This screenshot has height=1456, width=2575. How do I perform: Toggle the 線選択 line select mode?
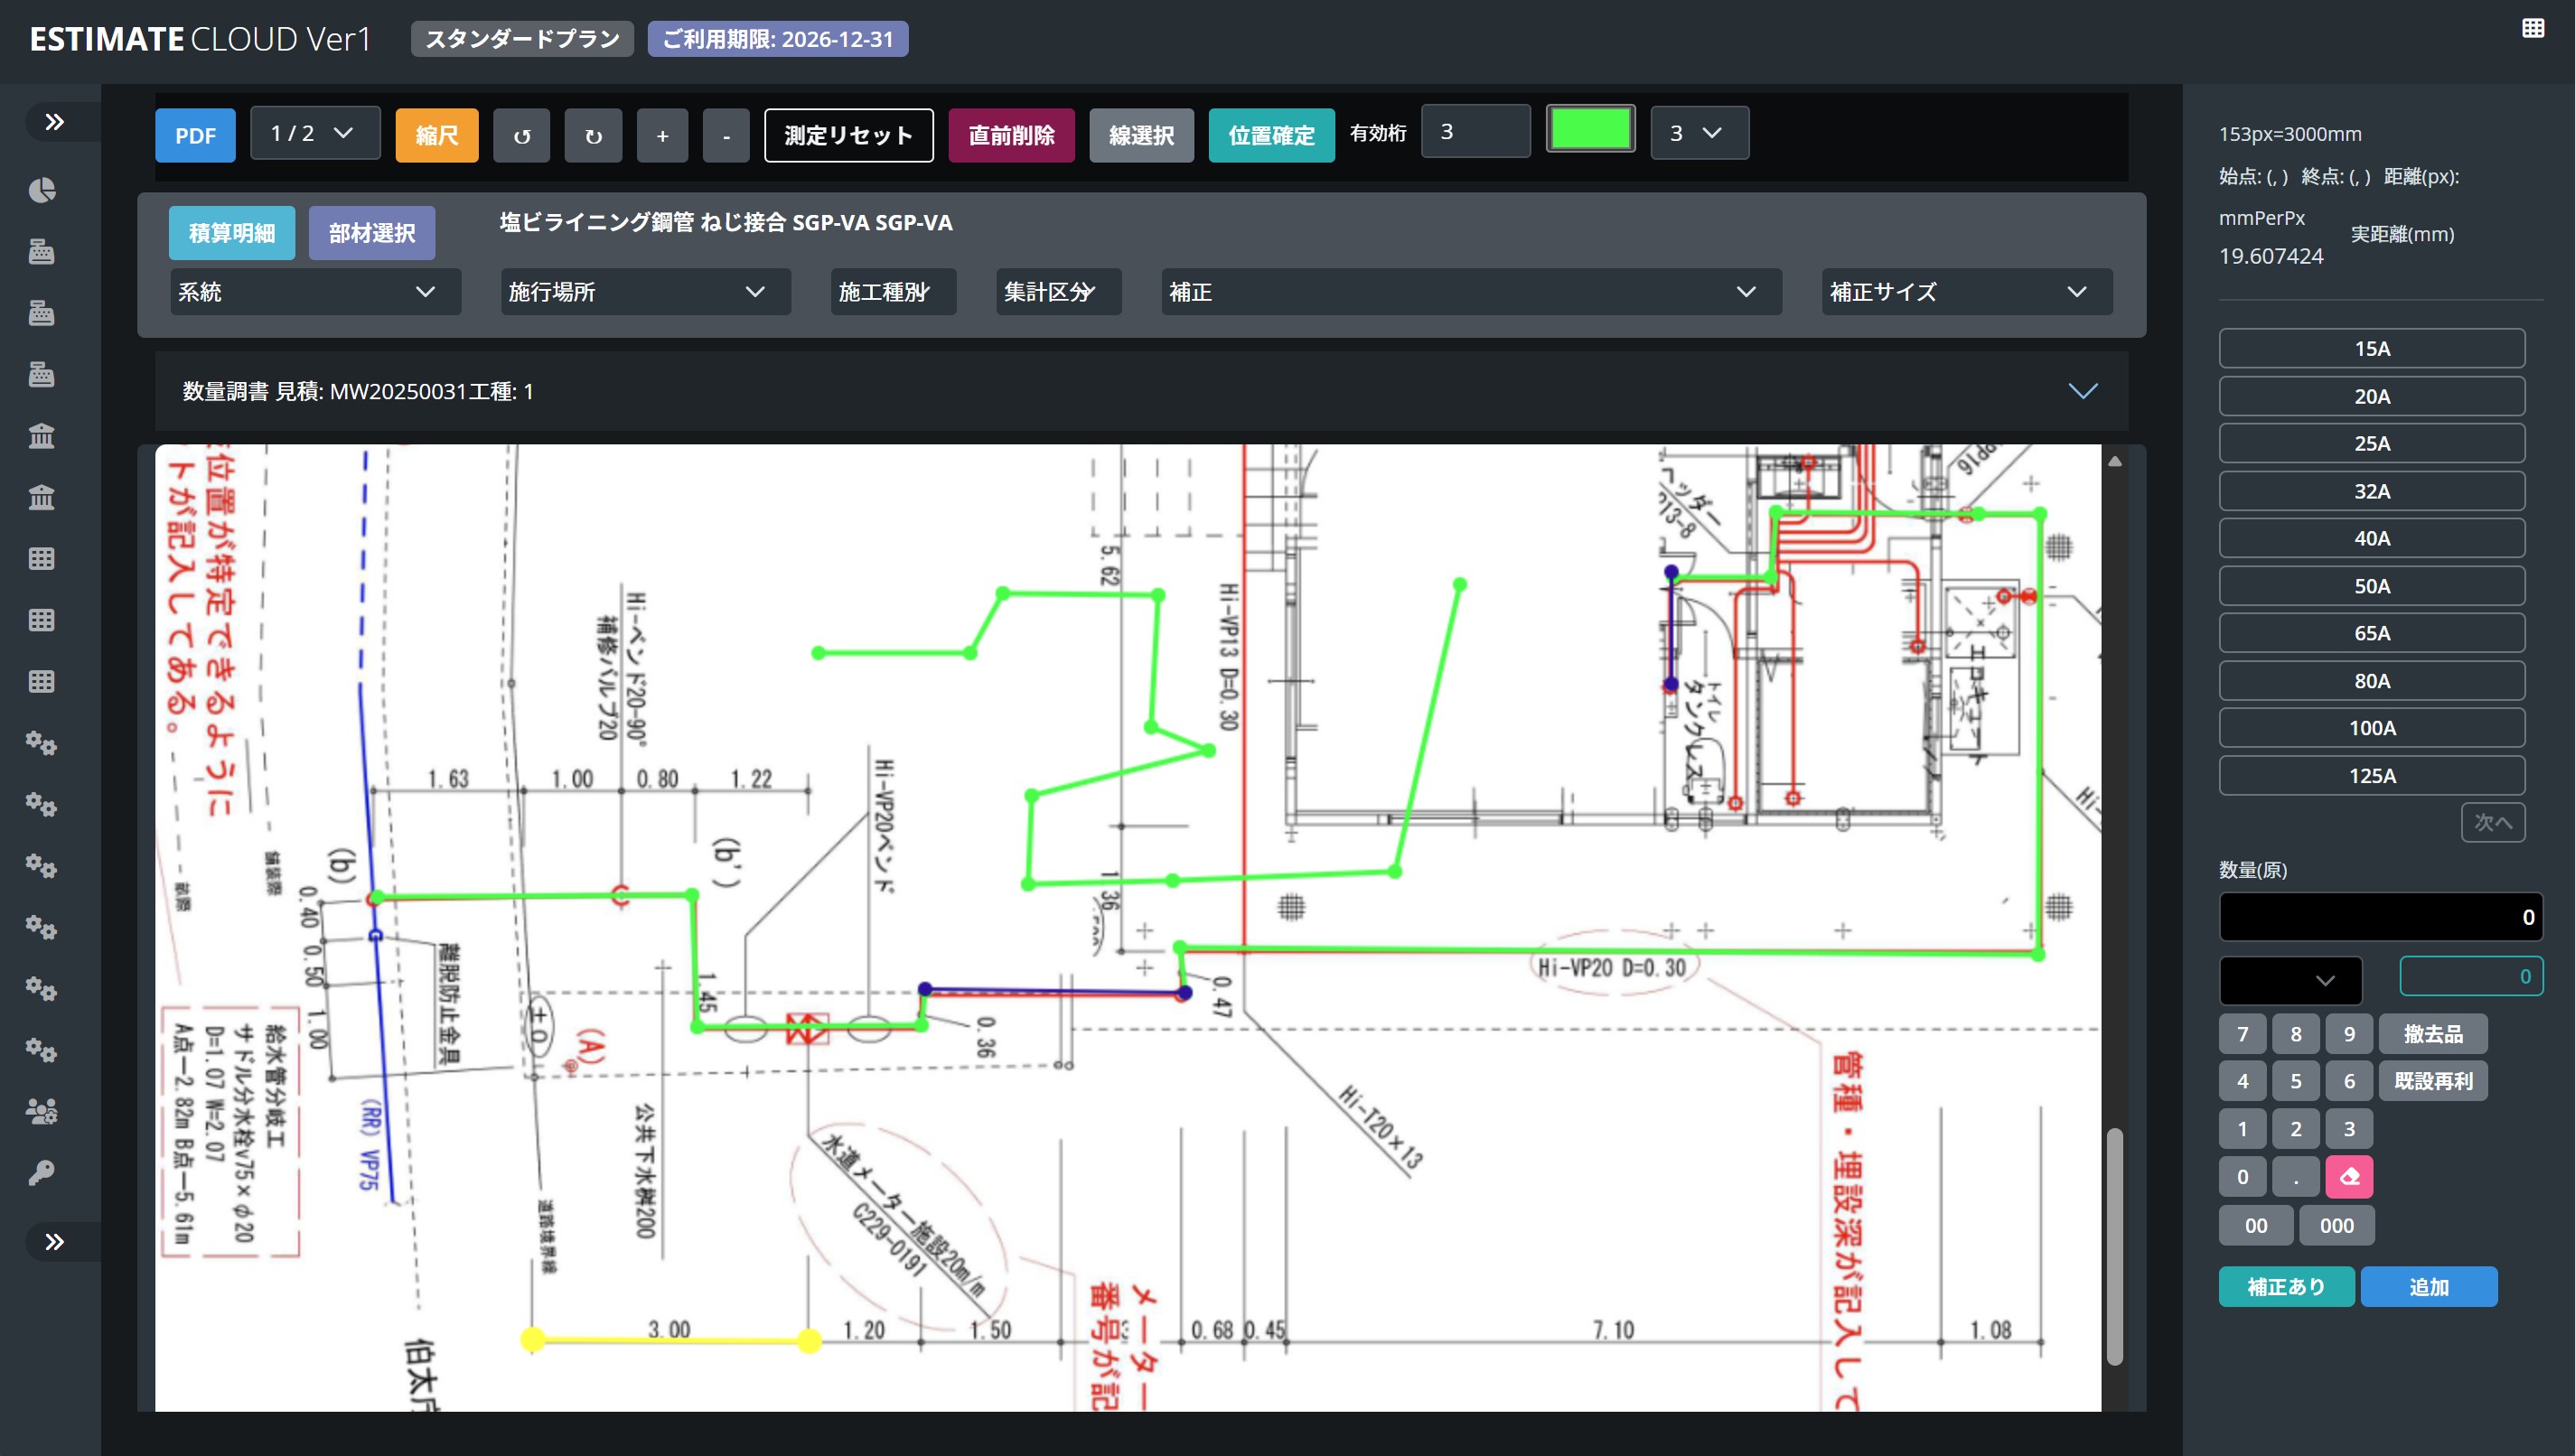click(1141, 135)
